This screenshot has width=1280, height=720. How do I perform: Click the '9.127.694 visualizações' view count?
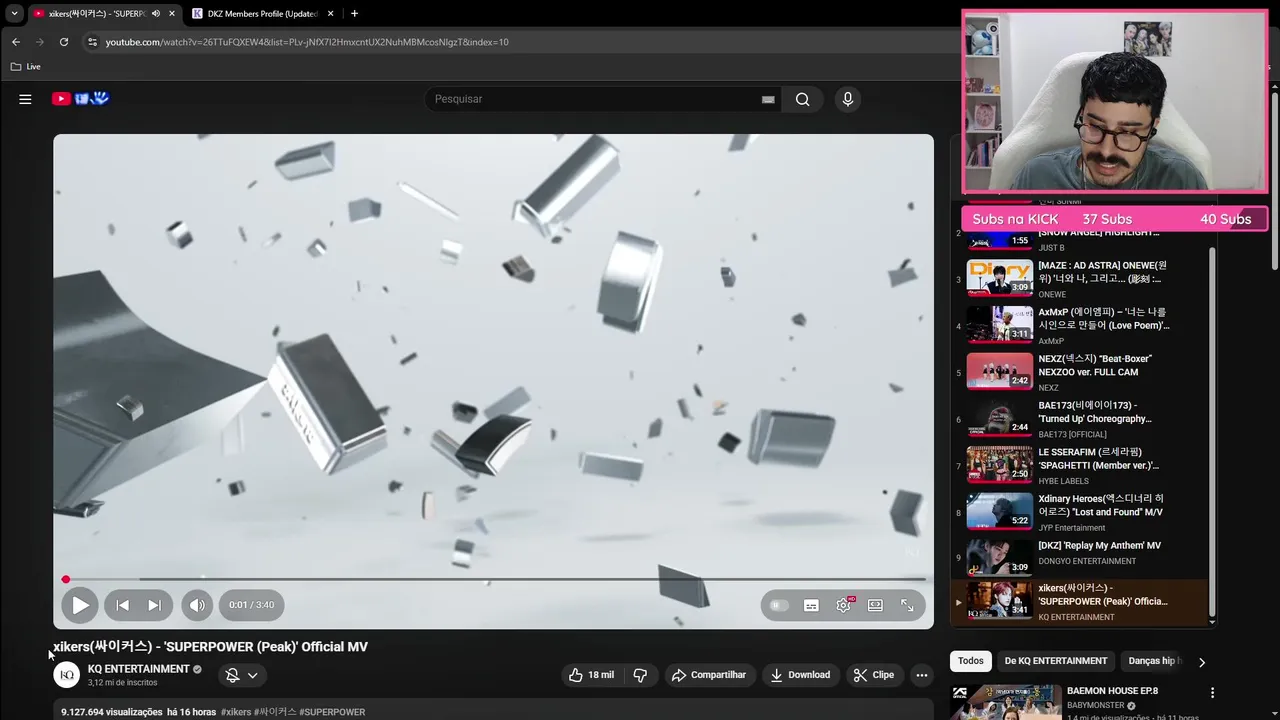click(111, 712)
